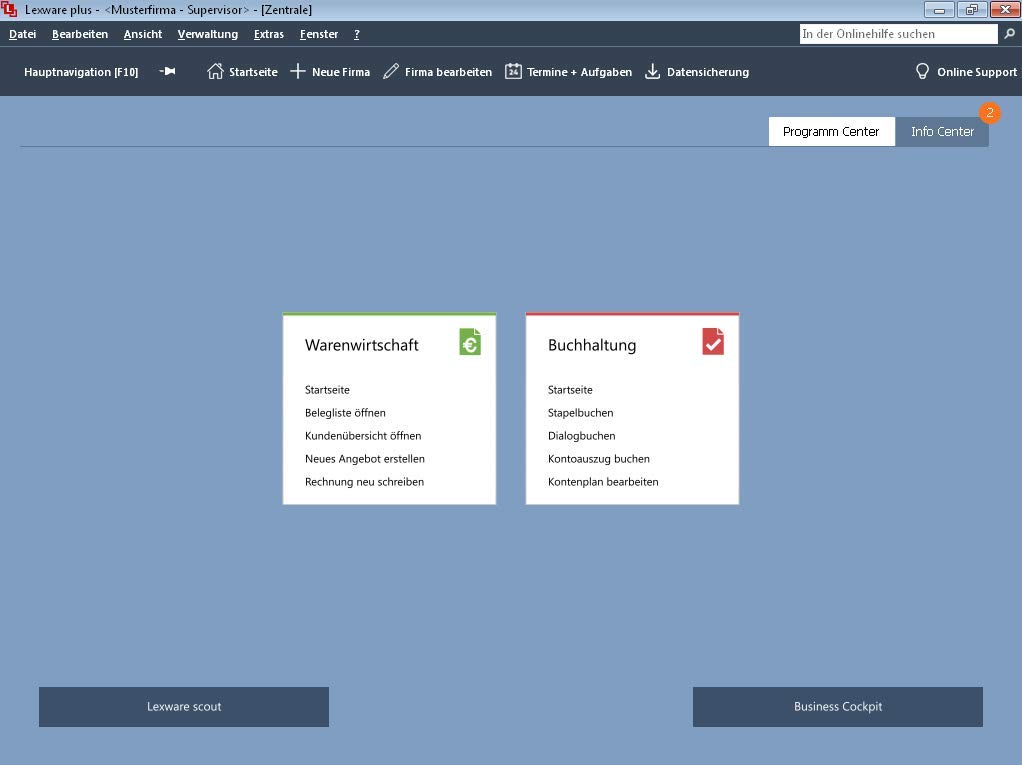Click the search magnifier icon beside online help
1022x765 pixels.
pyautogui.click(x=1010, y=34)
